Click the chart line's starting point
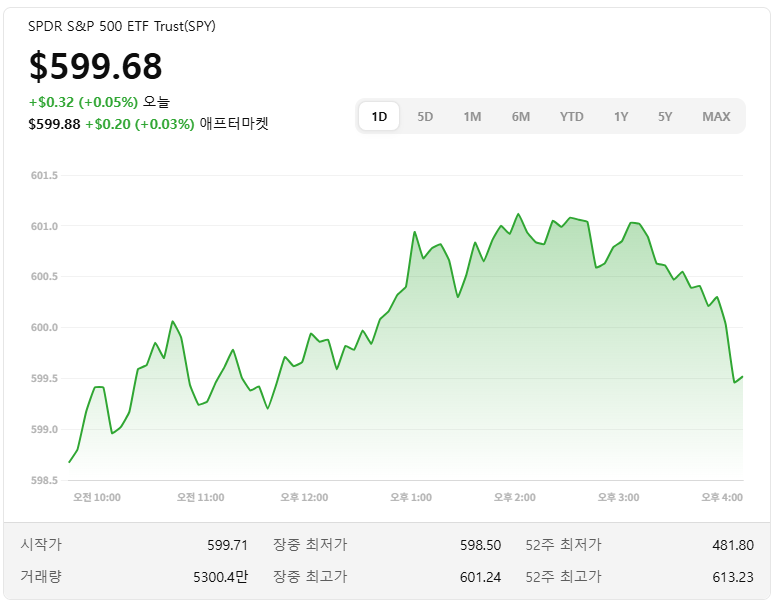The height and width of the screenshot is (603, 777). 69,462
